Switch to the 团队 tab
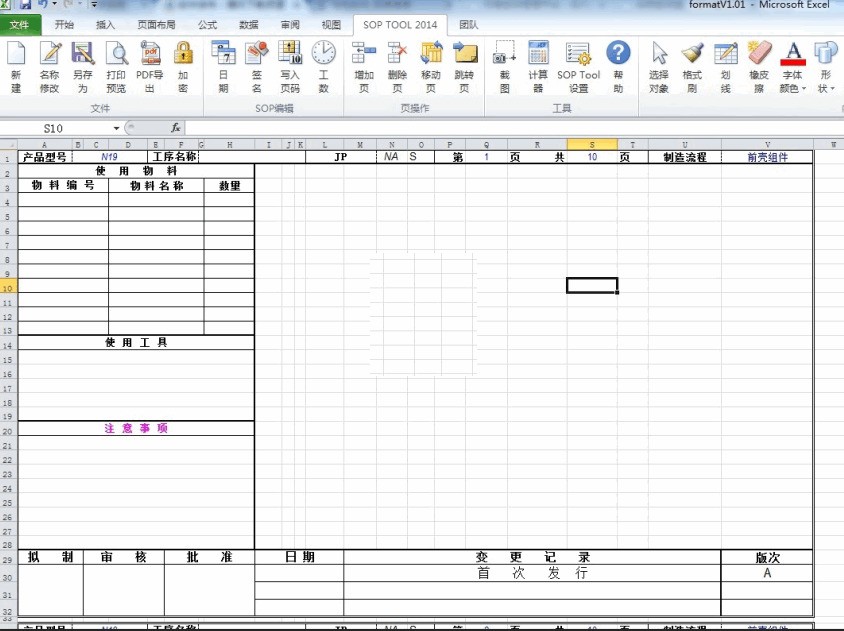Image resolution: width=844 pixels, height=631 pixels. (469, 25)
